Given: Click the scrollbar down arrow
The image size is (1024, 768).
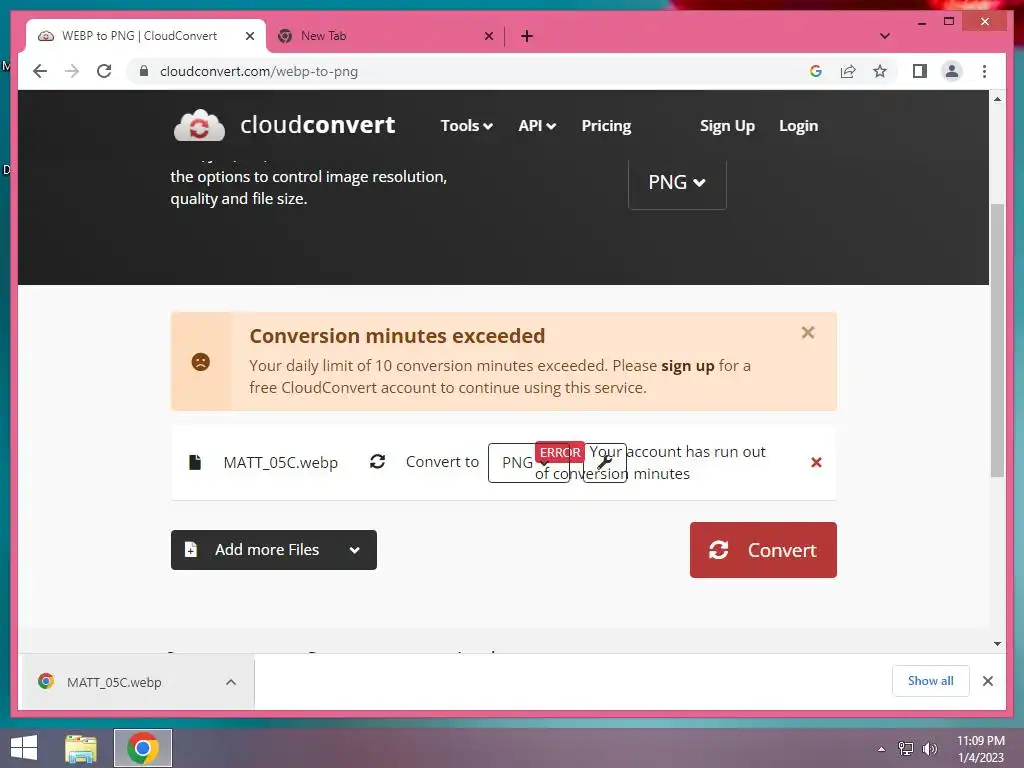Looking at the screenshot, I should (997, 644).
